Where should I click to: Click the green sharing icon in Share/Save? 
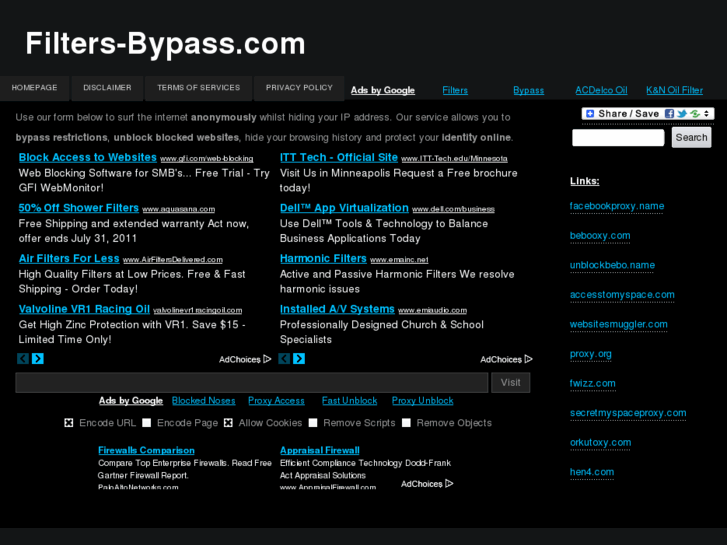695,114
